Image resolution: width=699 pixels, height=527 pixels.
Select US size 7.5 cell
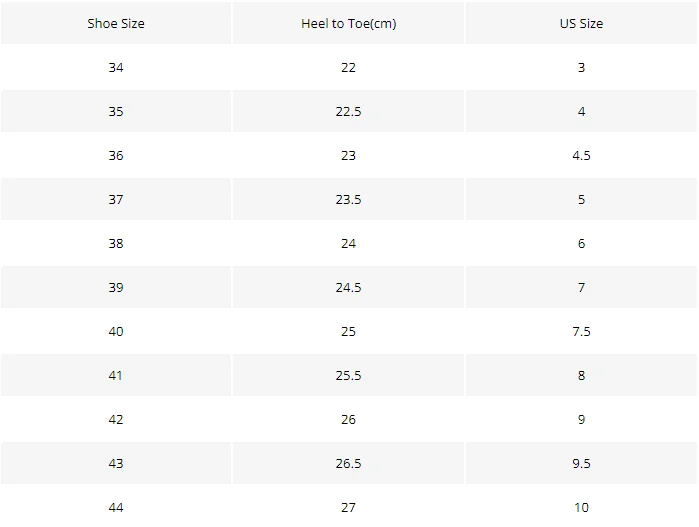coord(581,332)
